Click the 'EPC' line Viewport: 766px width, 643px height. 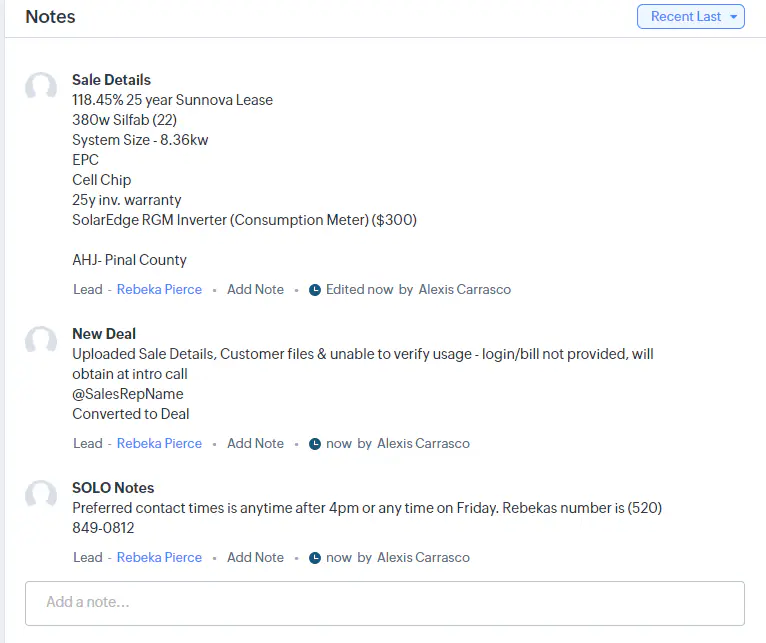(85, 160)
